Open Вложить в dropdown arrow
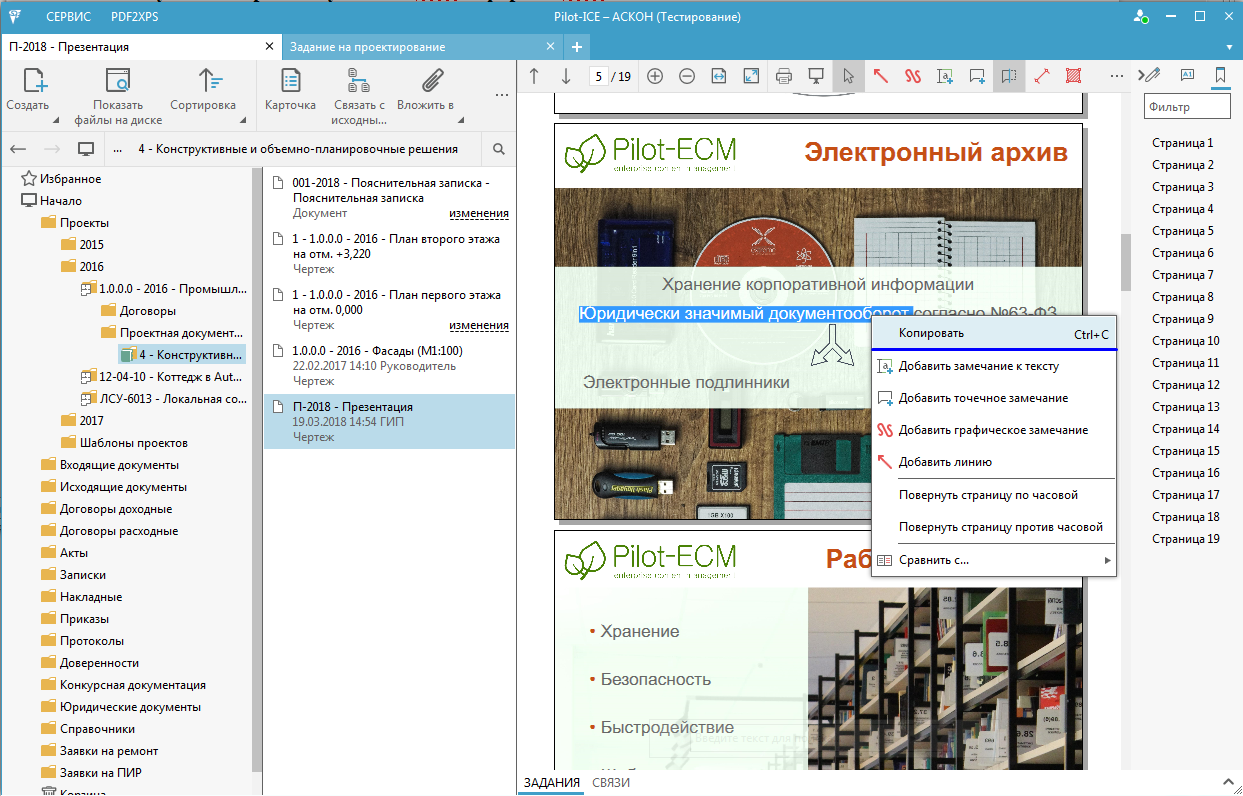1243x796 pixels. point(461,121)
